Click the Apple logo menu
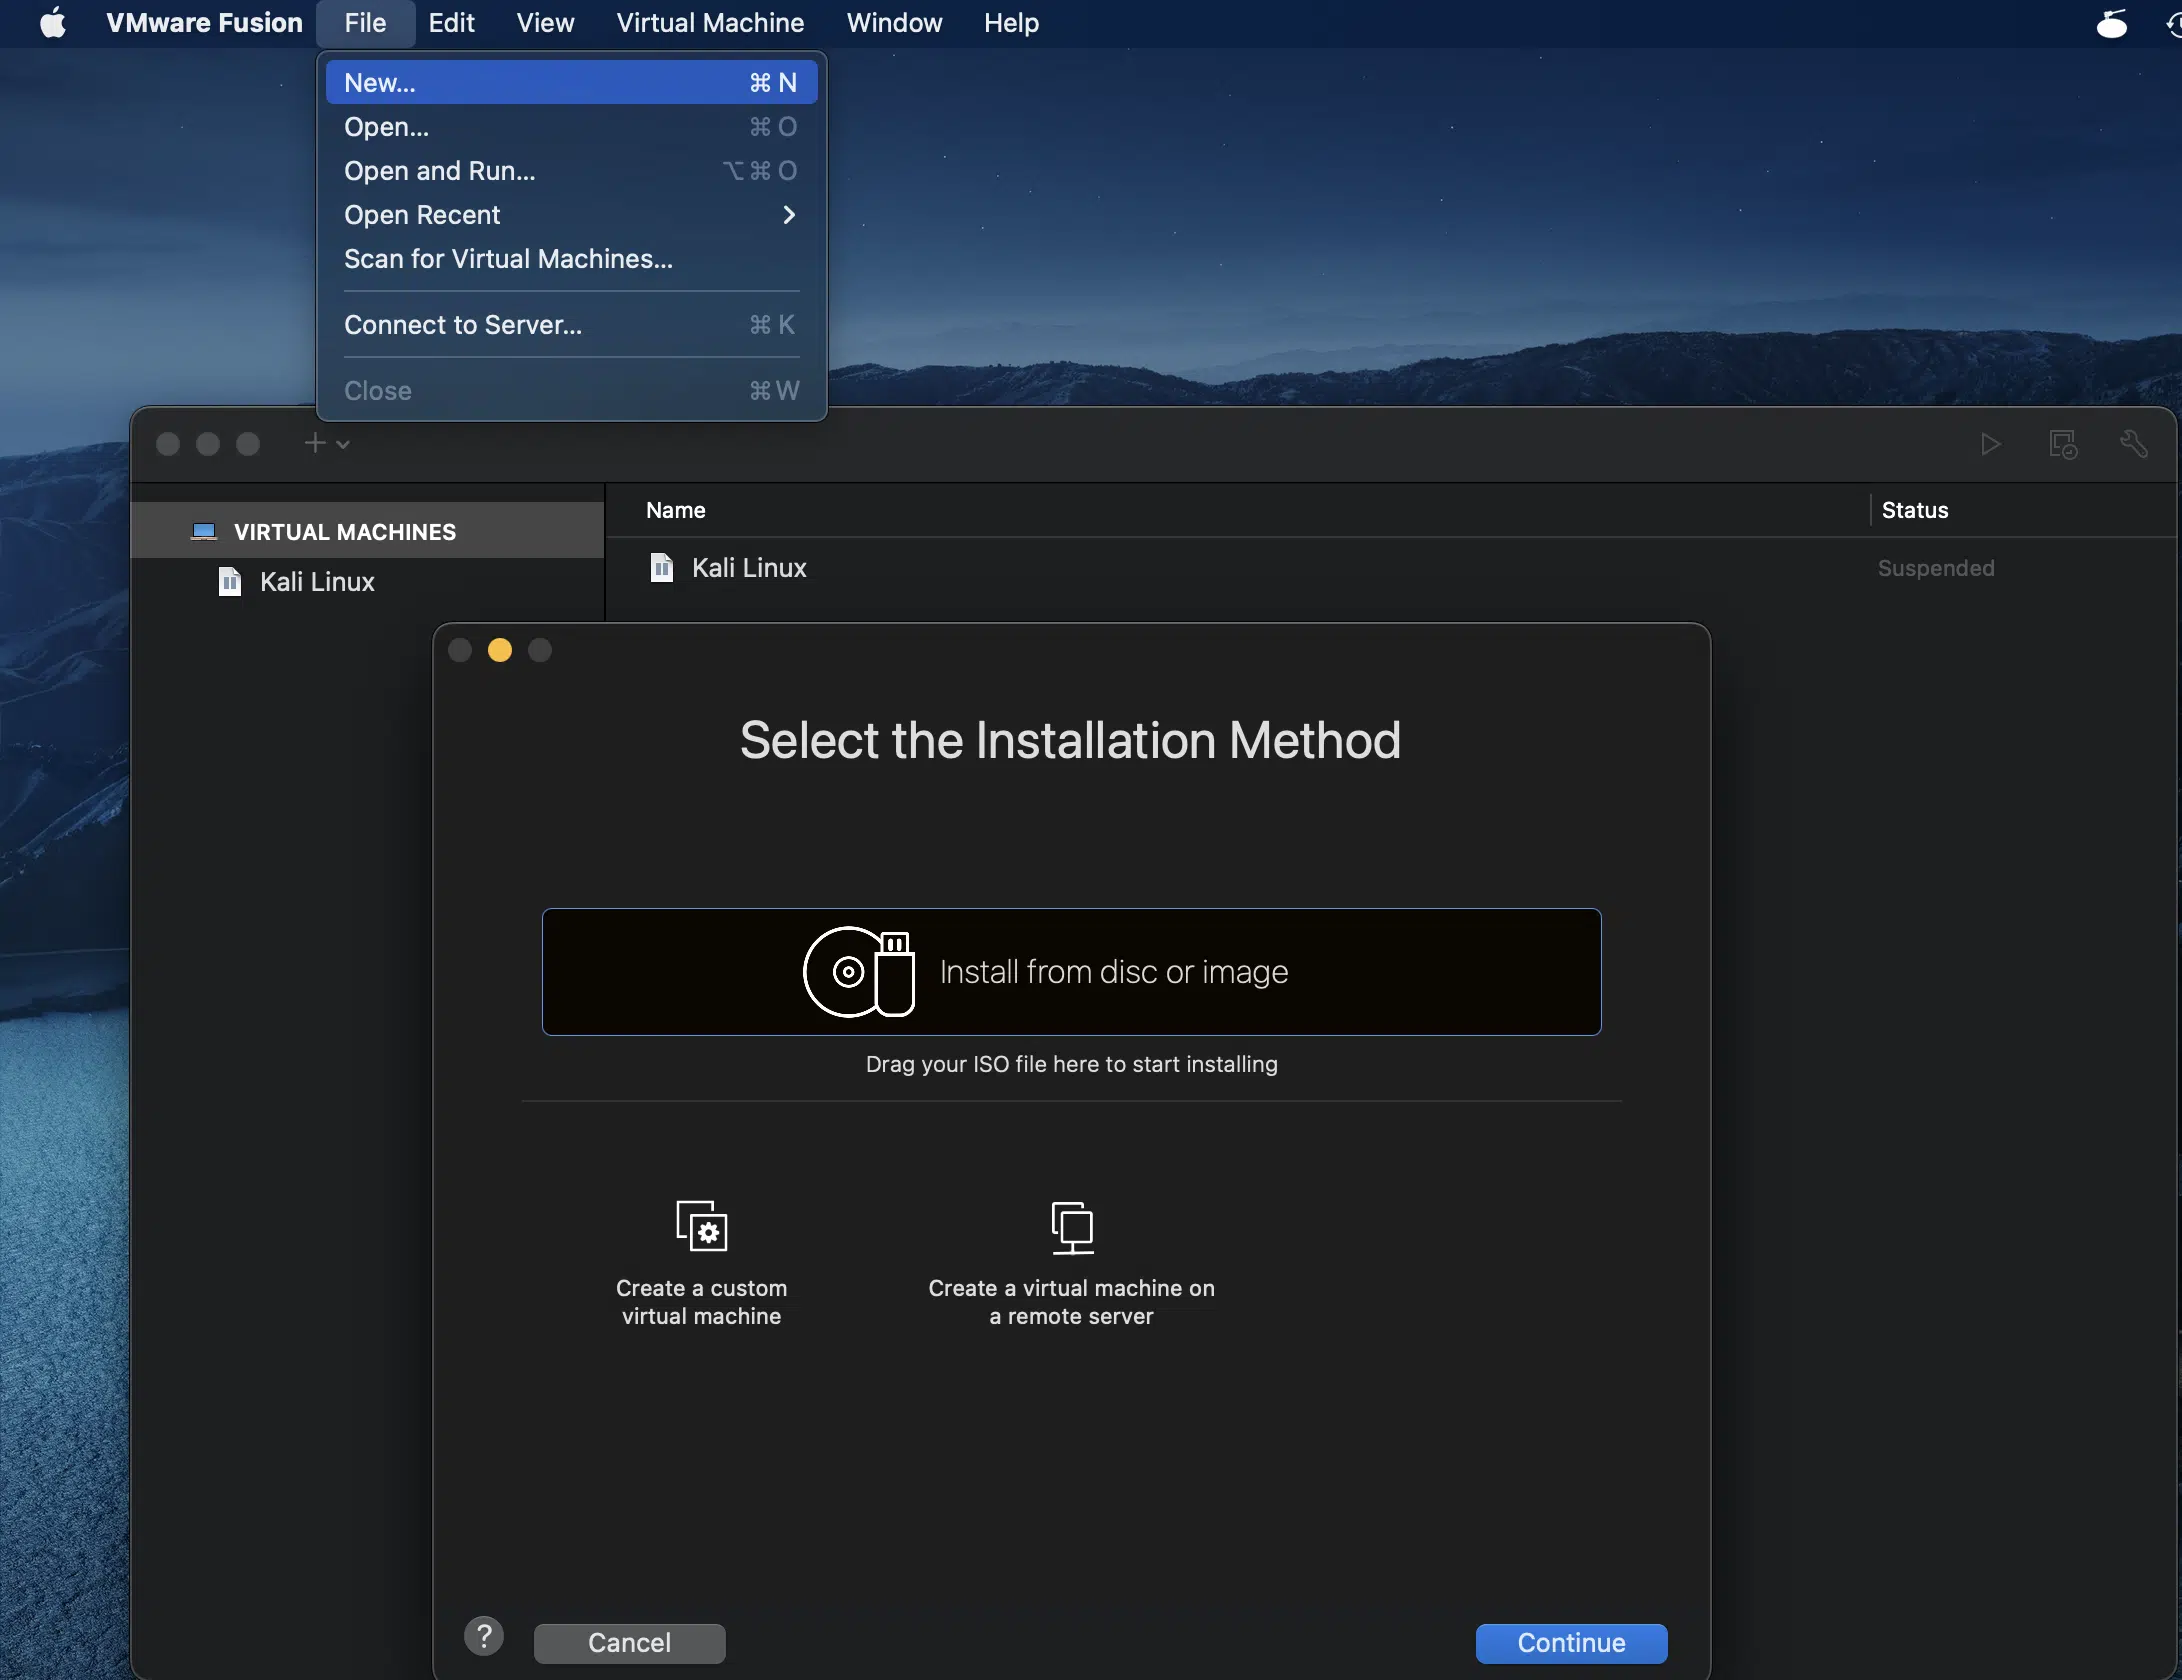Viewport: 2182px width, 1680px height. pos(53,22)
